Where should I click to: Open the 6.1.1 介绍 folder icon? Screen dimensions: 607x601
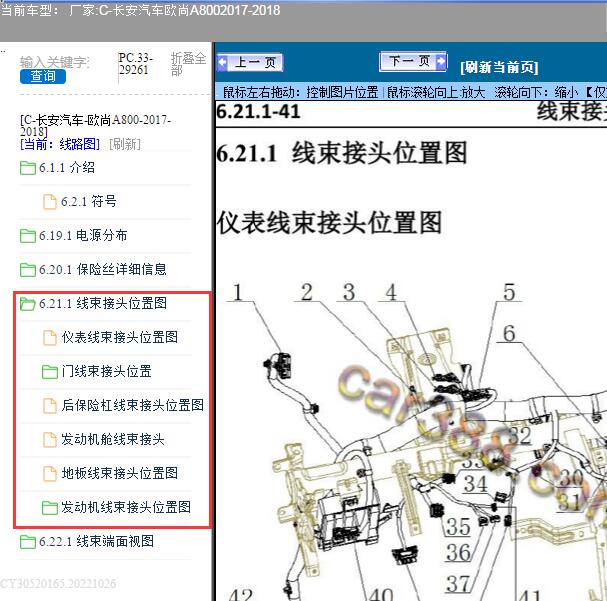point(27,168)
